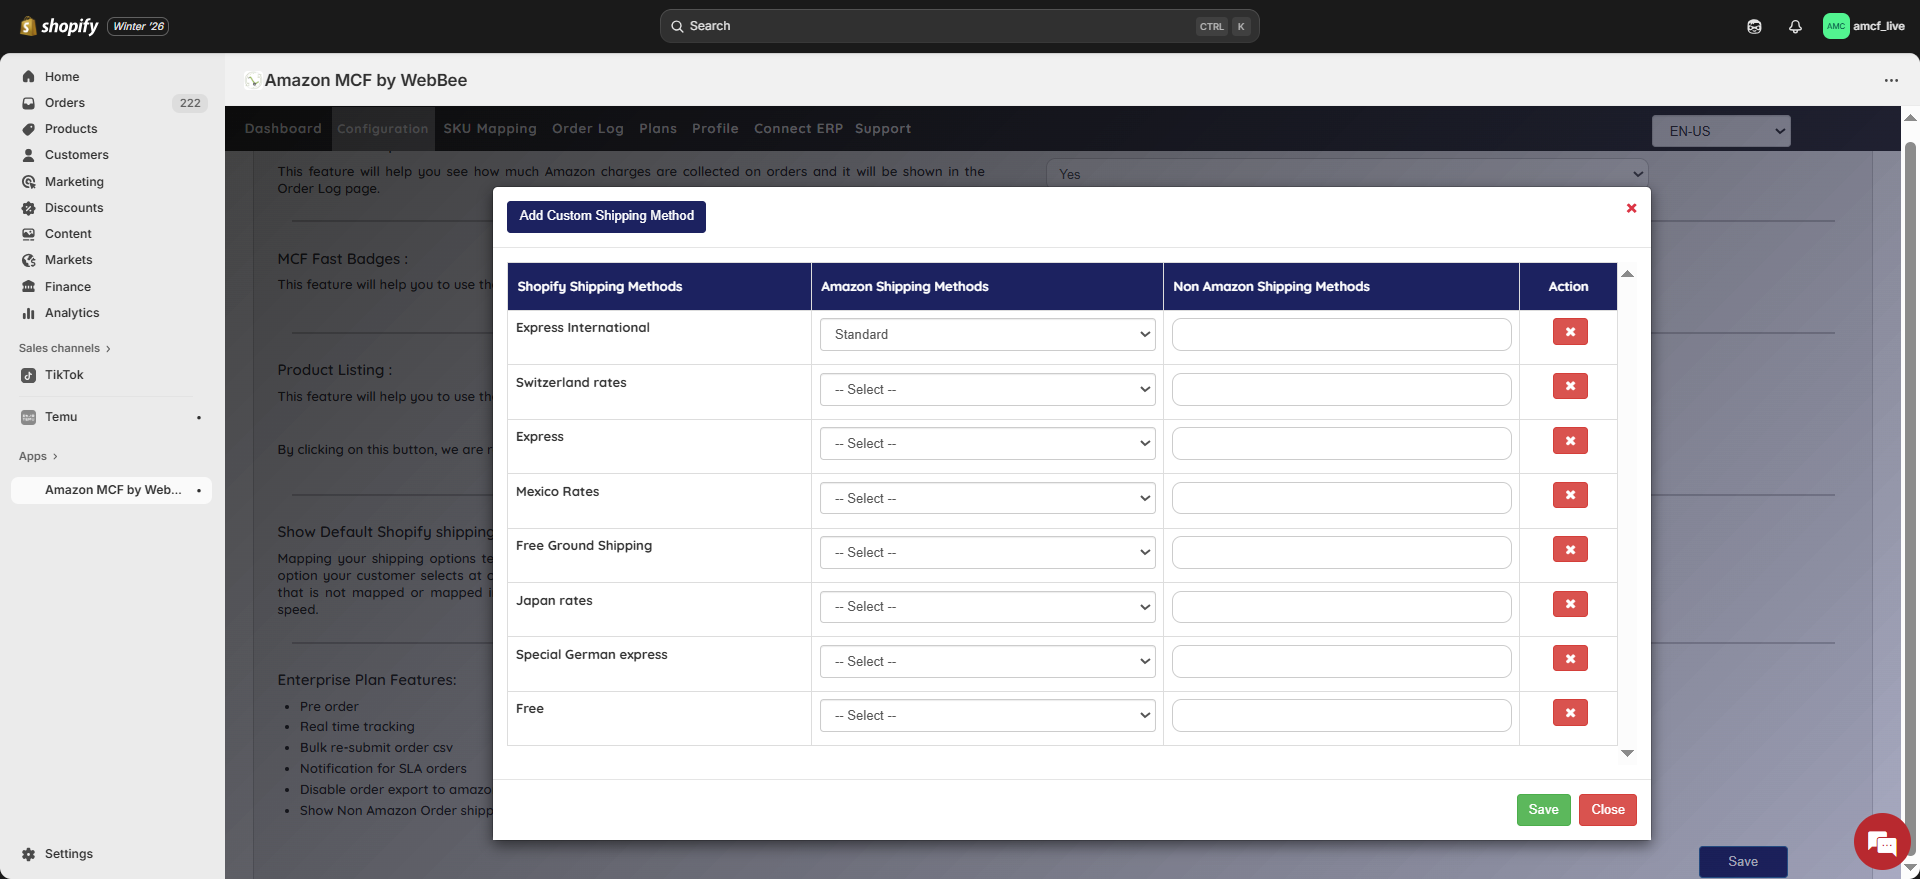Click Add Custom Shipping Method button
The width and height of the screenshot is (1920, 879).
[x=606, y=216]
